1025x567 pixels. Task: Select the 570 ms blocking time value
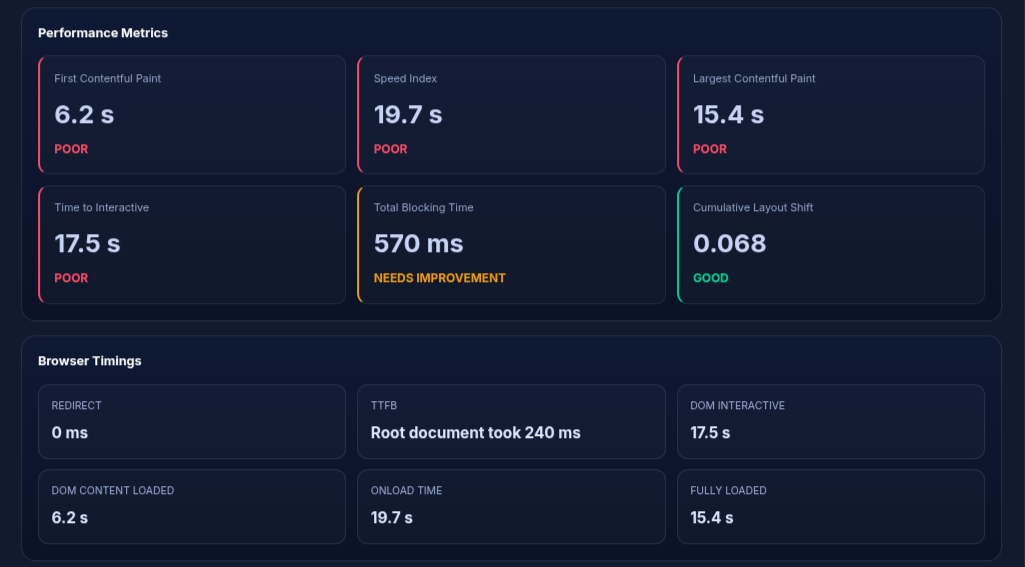(x=418, y=243)
